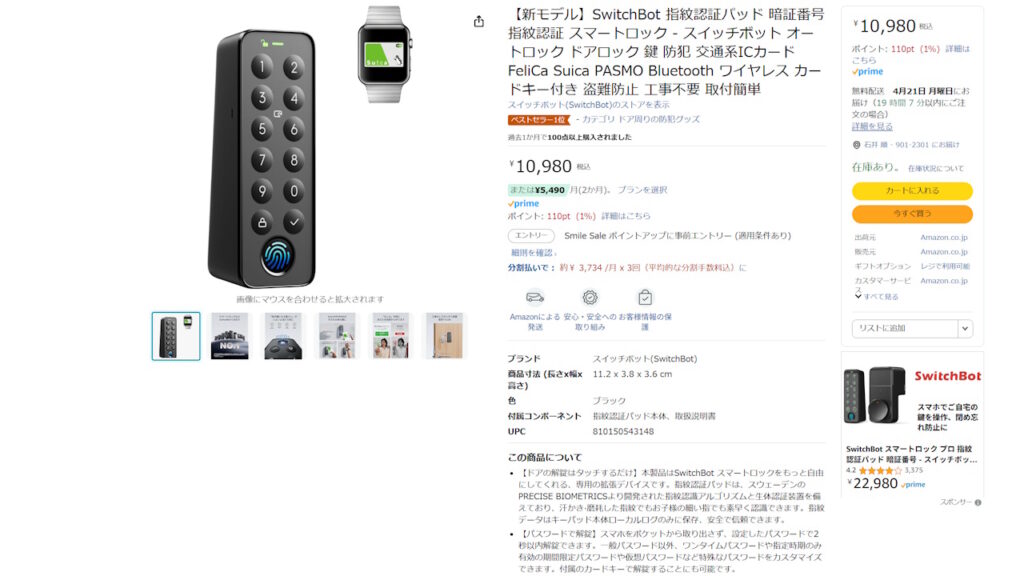
Task: Click the bestseller category link
Action: point(641,120)
